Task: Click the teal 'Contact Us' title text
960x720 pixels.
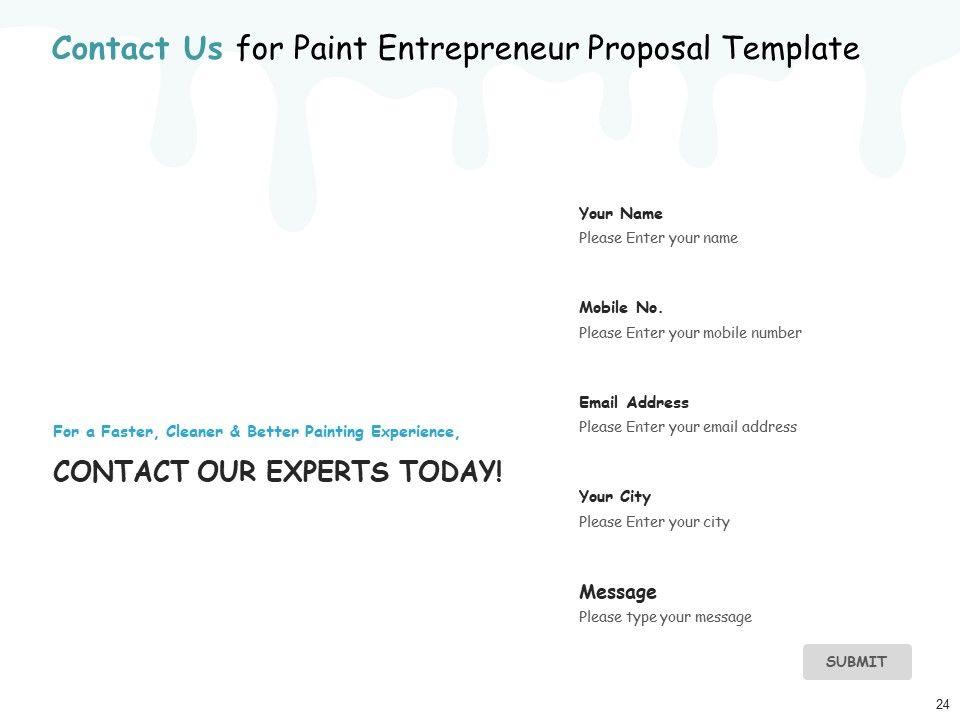Action: [x=137, y=48]
